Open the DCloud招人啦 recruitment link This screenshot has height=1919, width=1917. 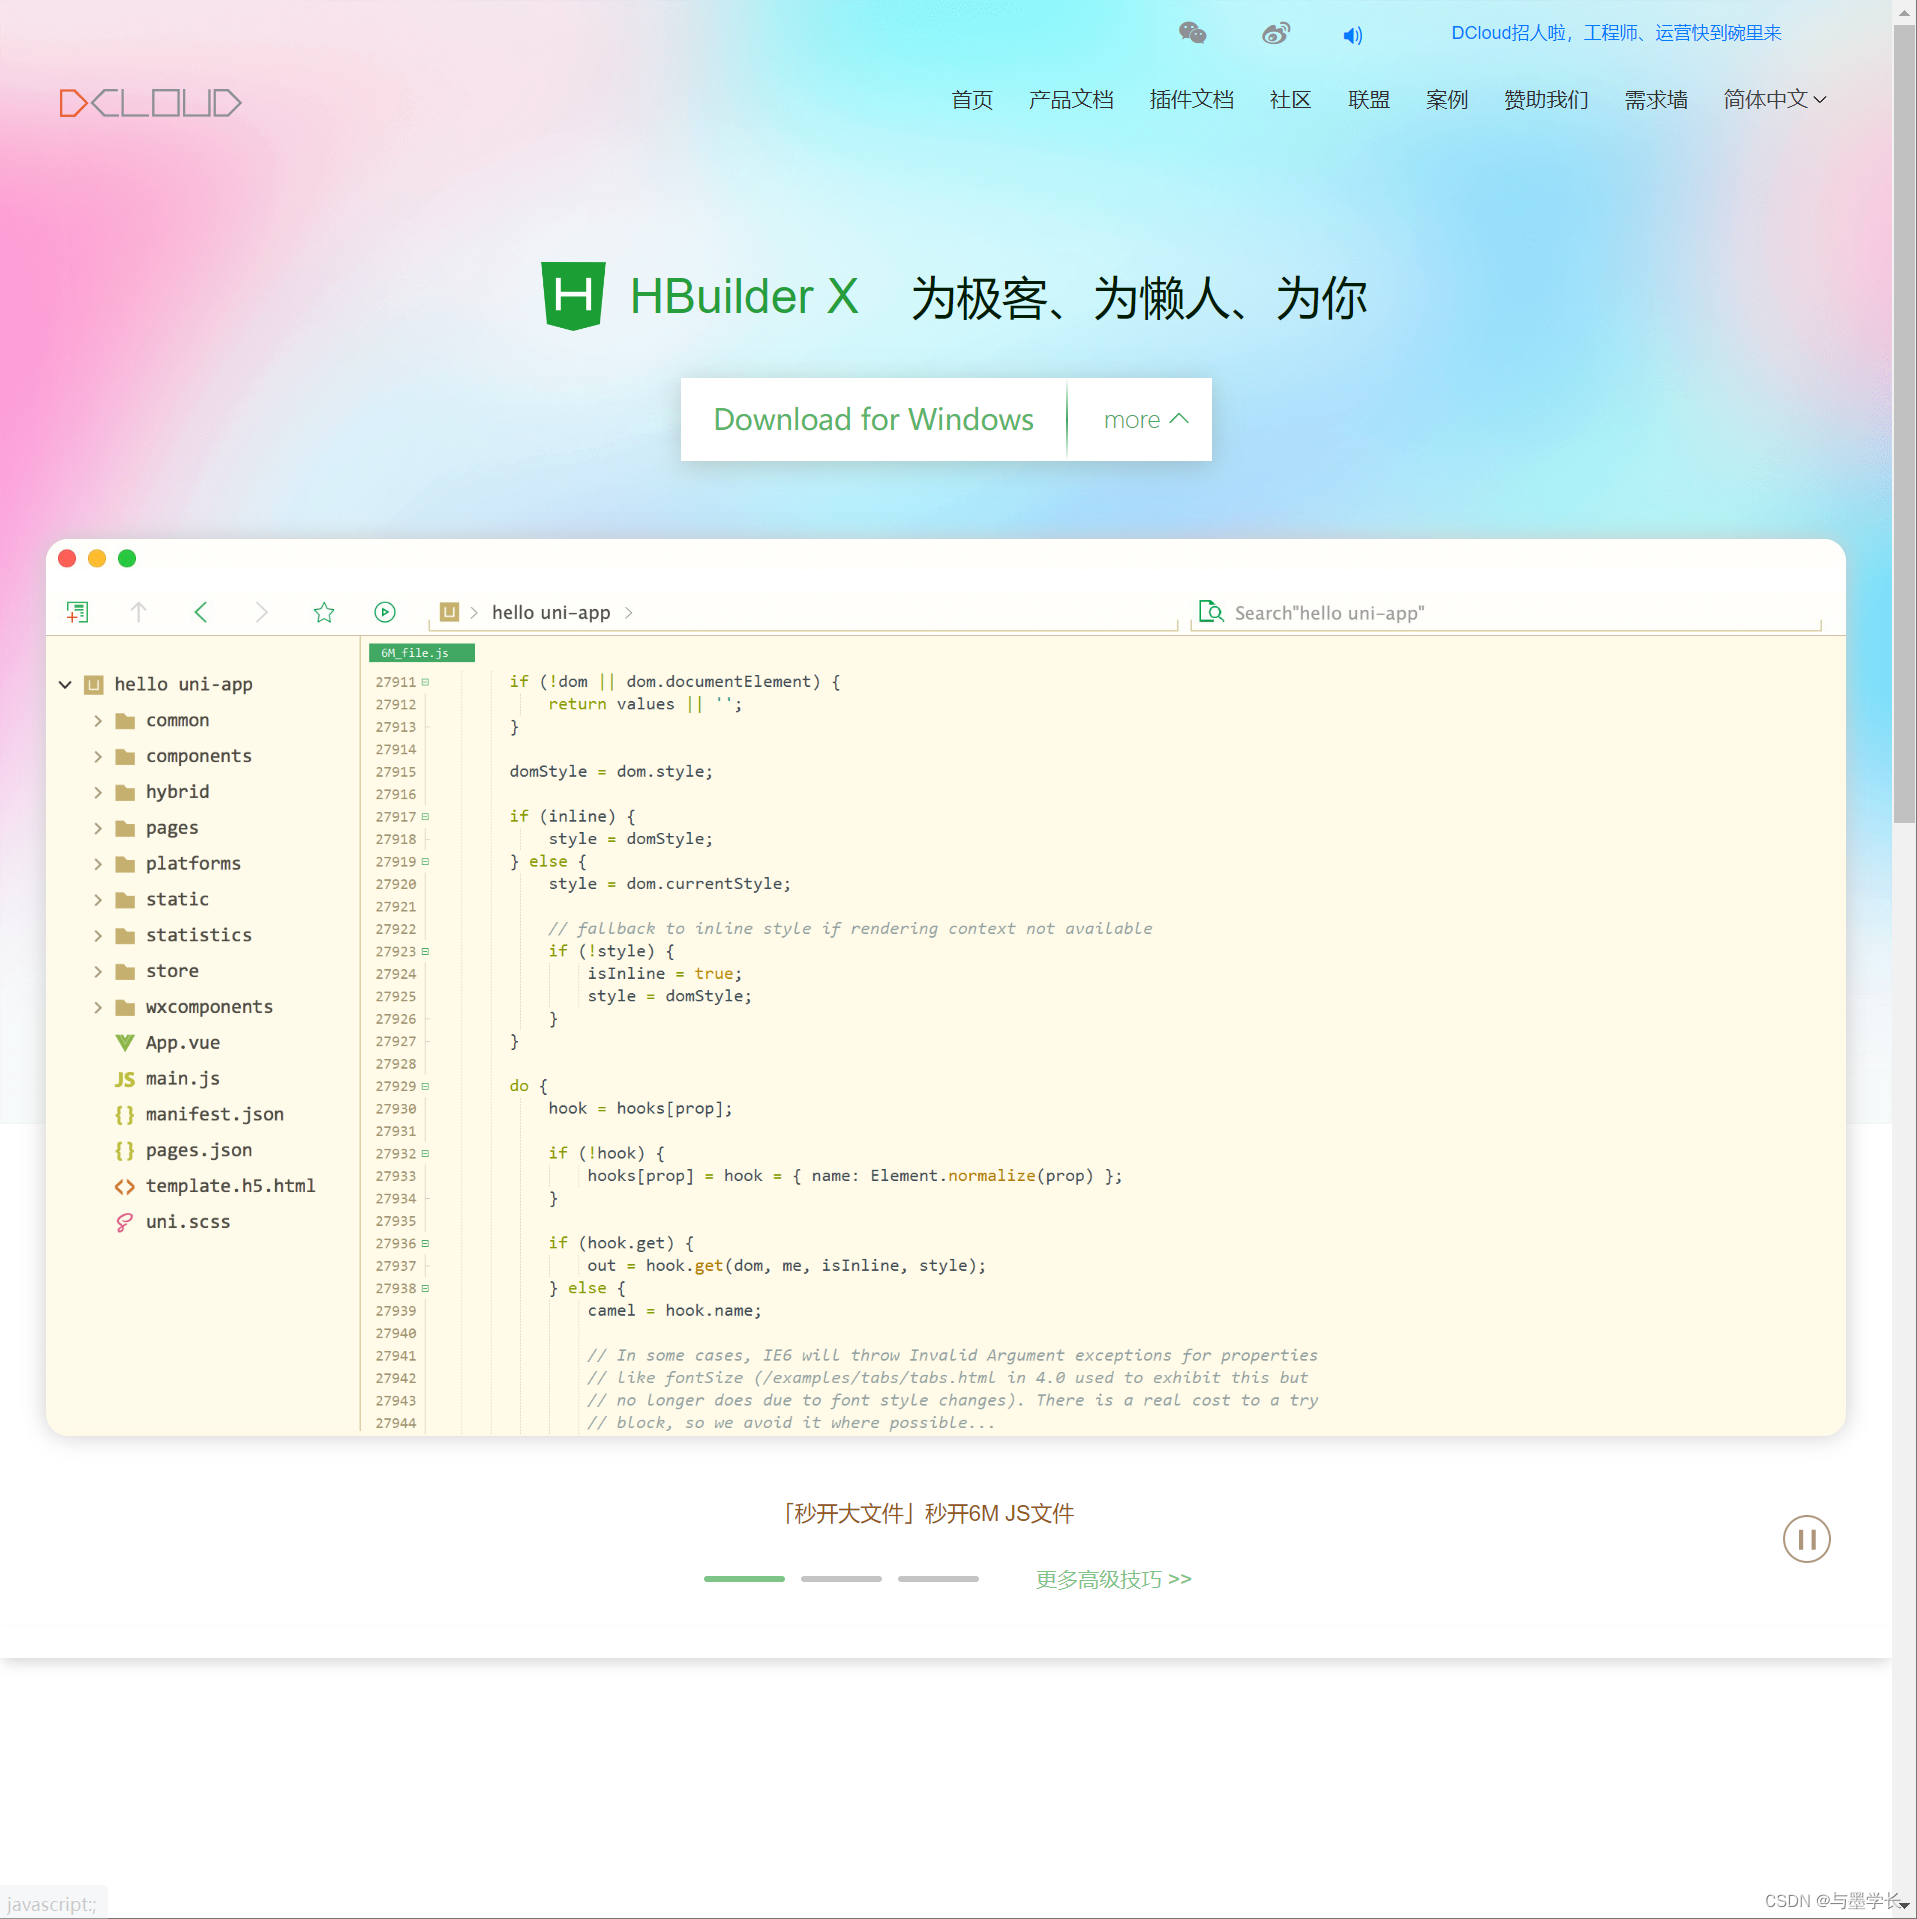click(x=1616, y=34)
